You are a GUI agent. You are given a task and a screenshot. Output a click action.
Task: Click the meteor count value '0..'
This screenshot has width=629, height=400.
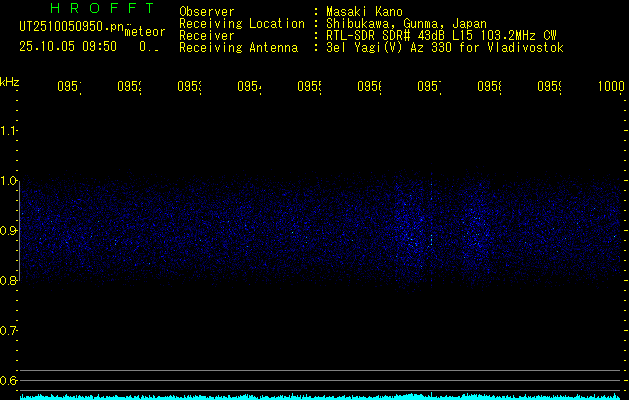tap(149, 47)
